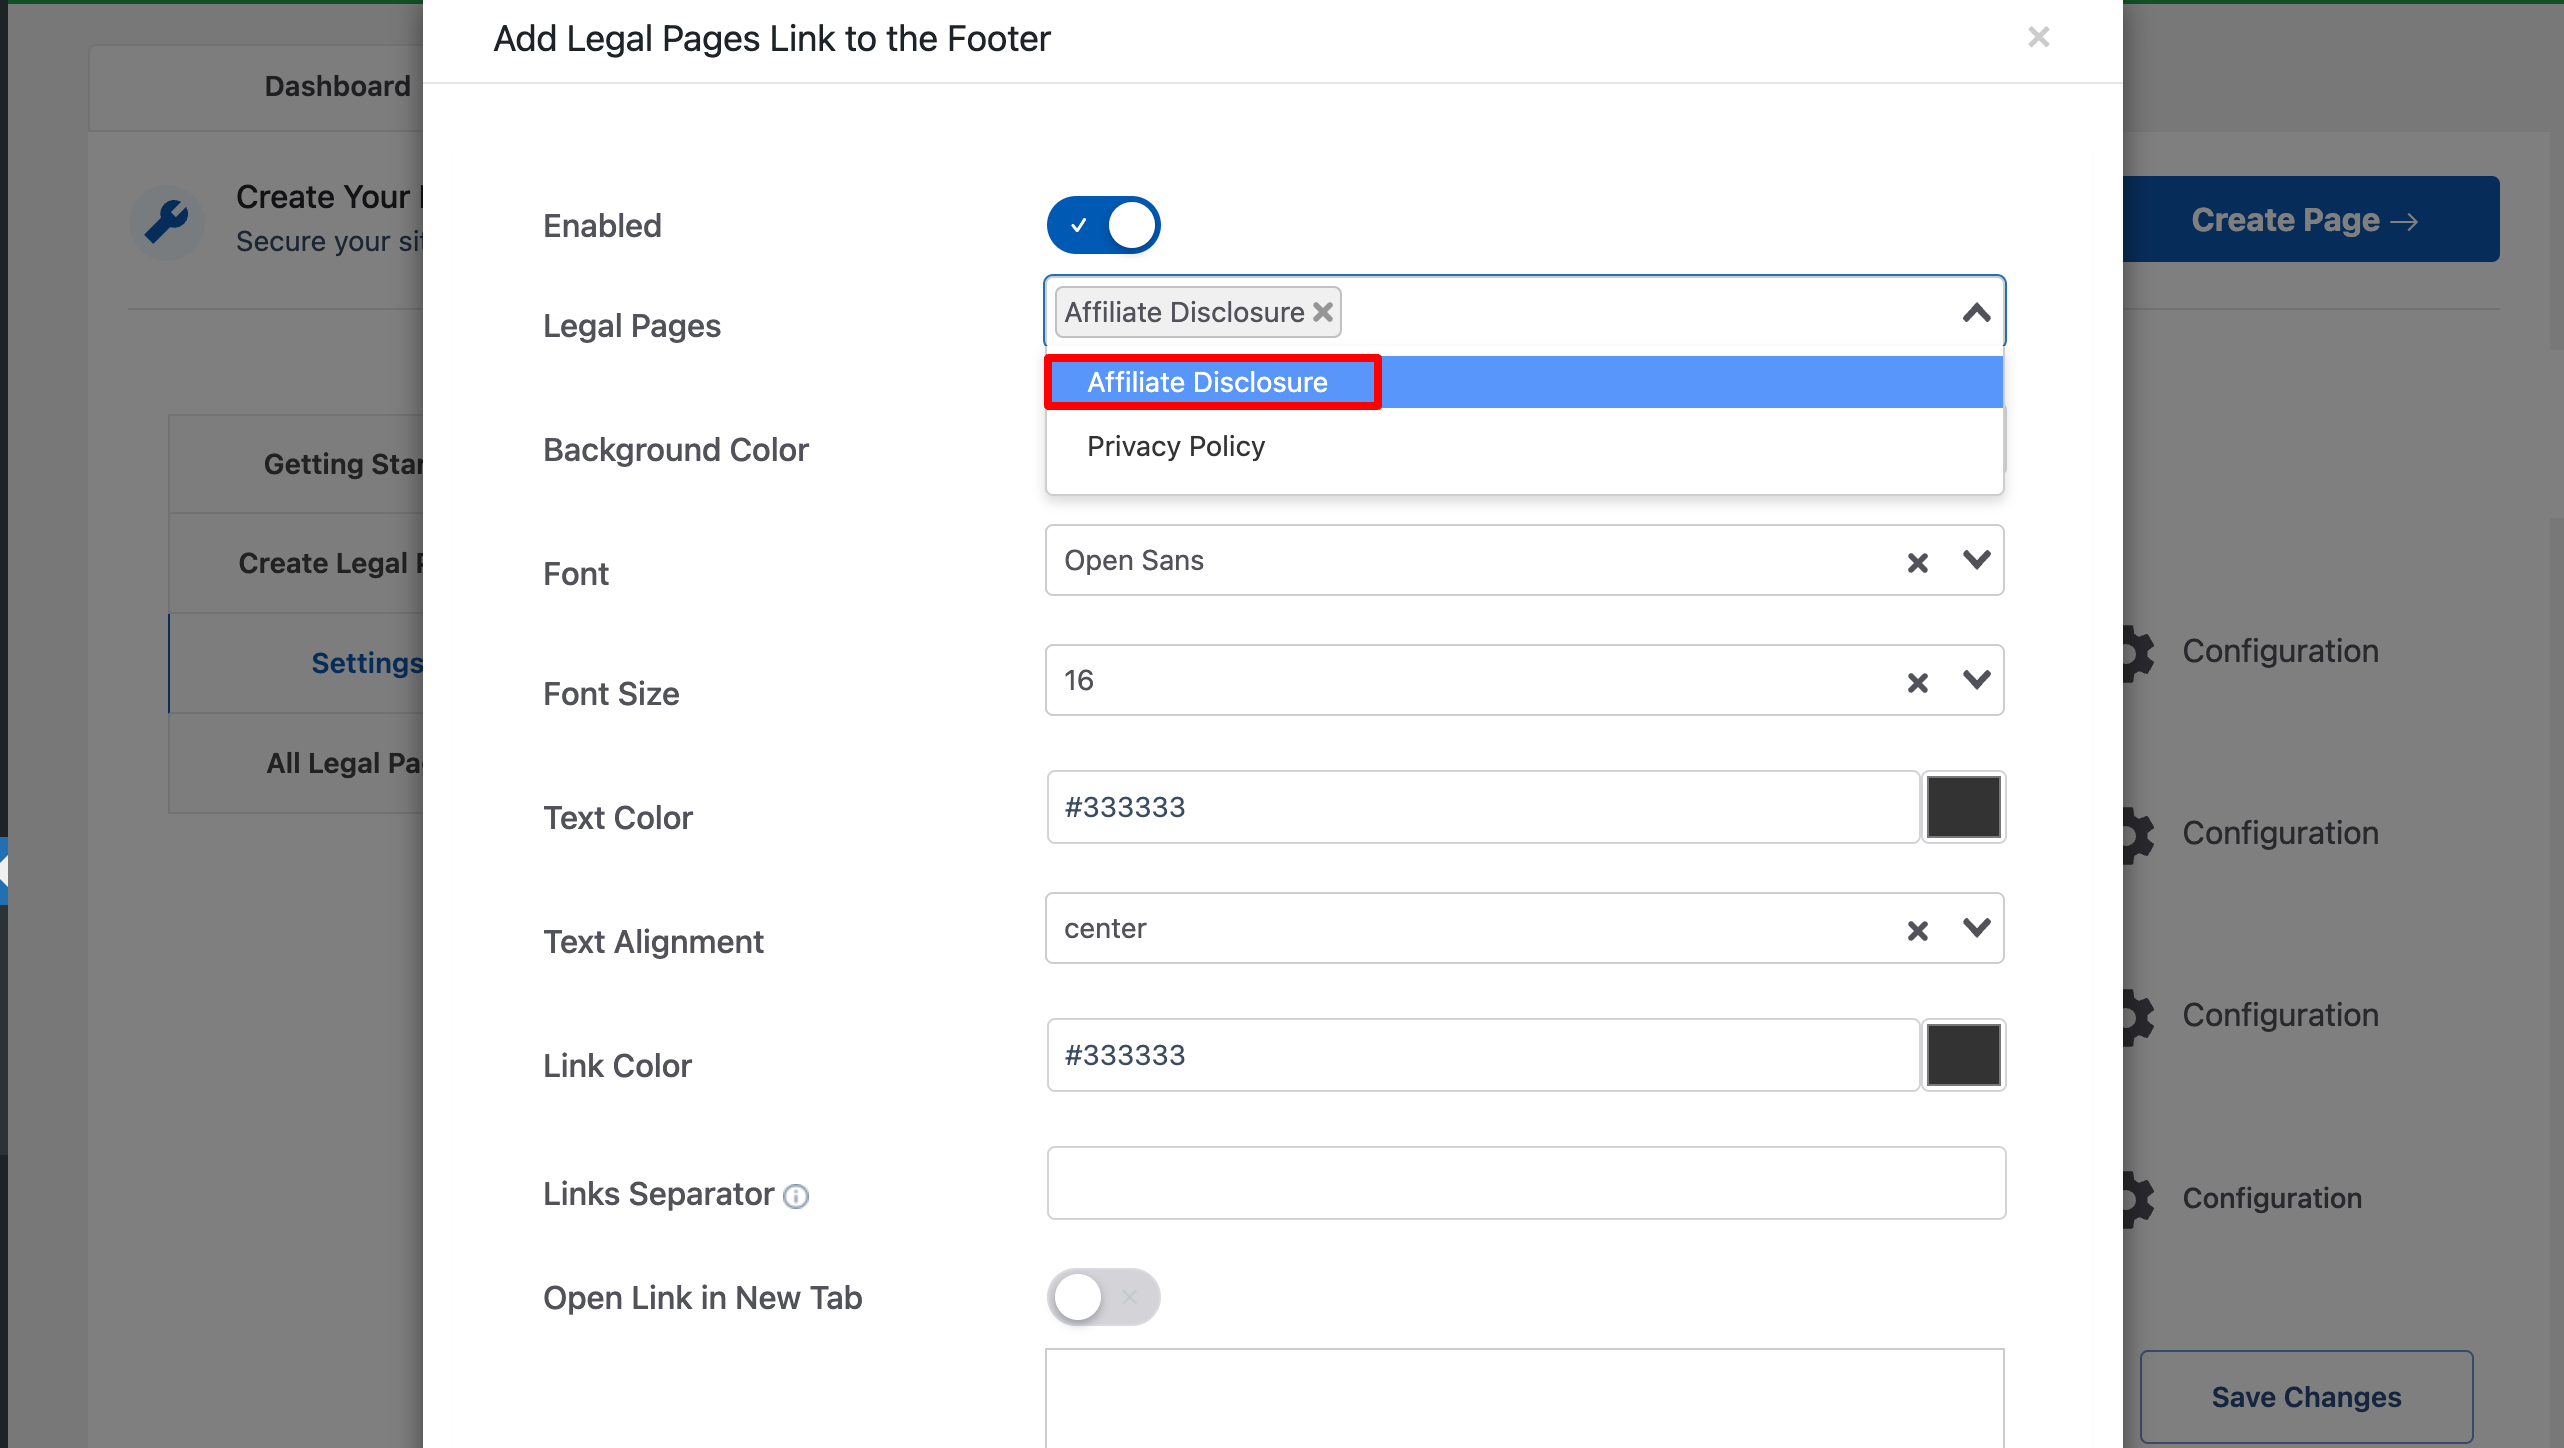Click the Link Color hex input field

1483,1055
